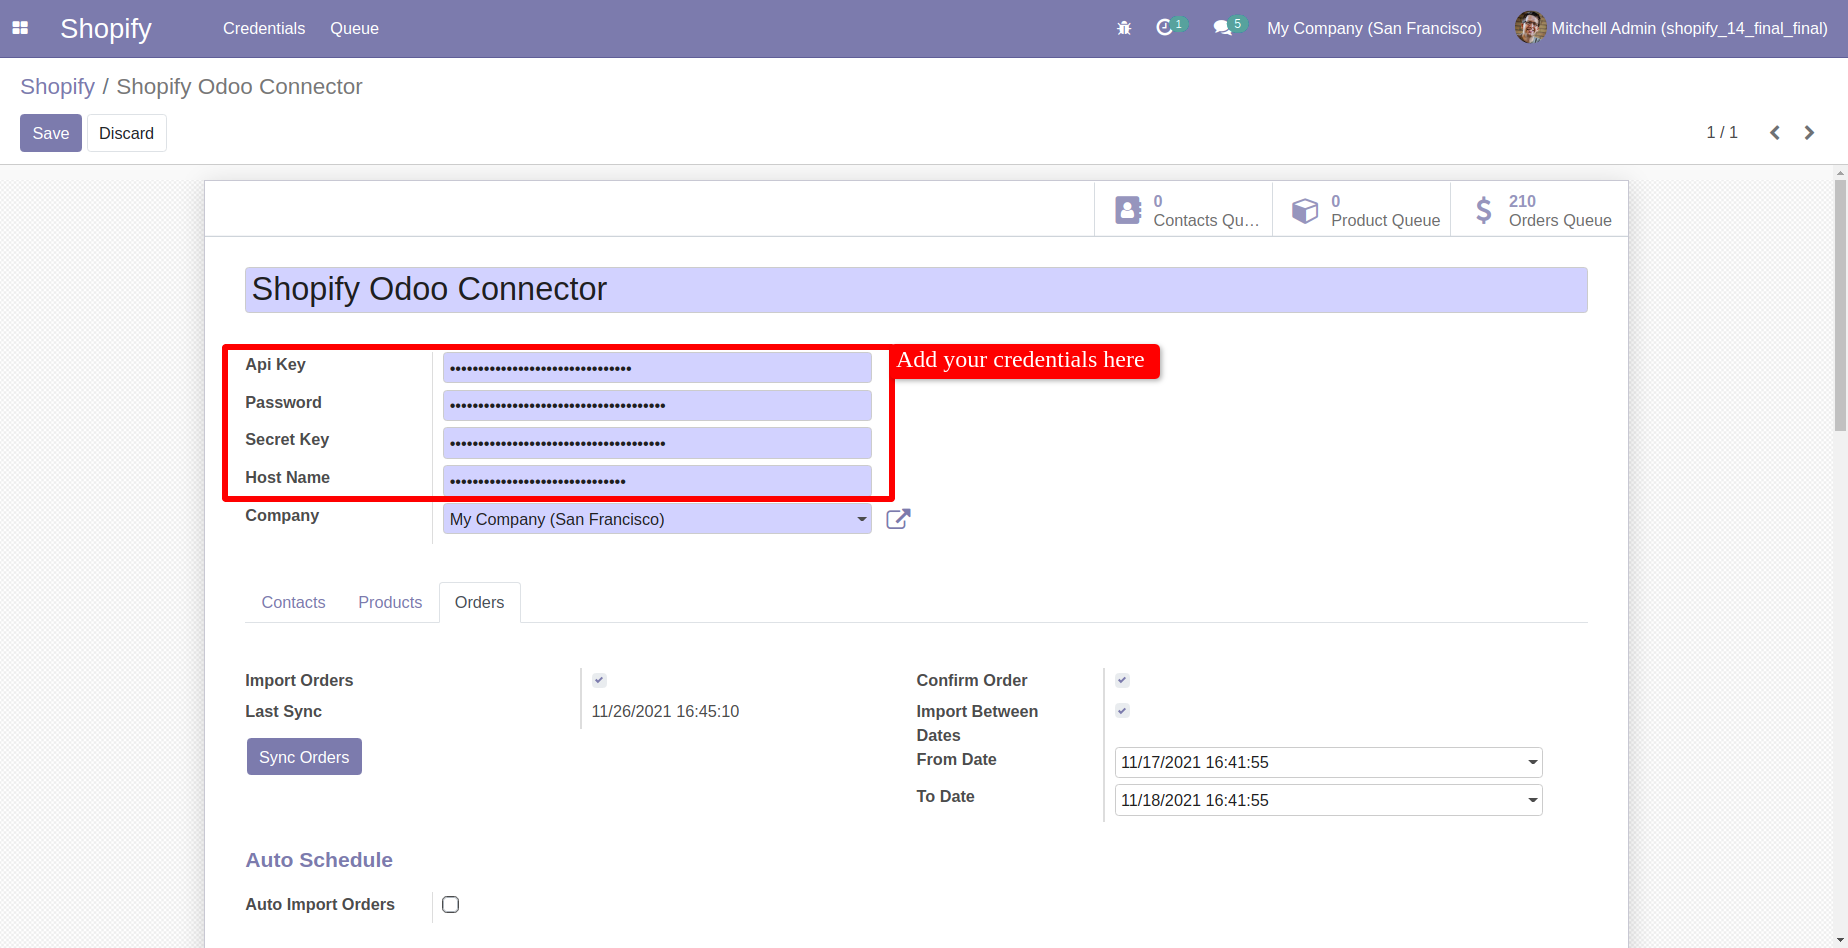Click the Import Orders label
Viewport: 1848px width, 948px height.
tap(299, 680)
